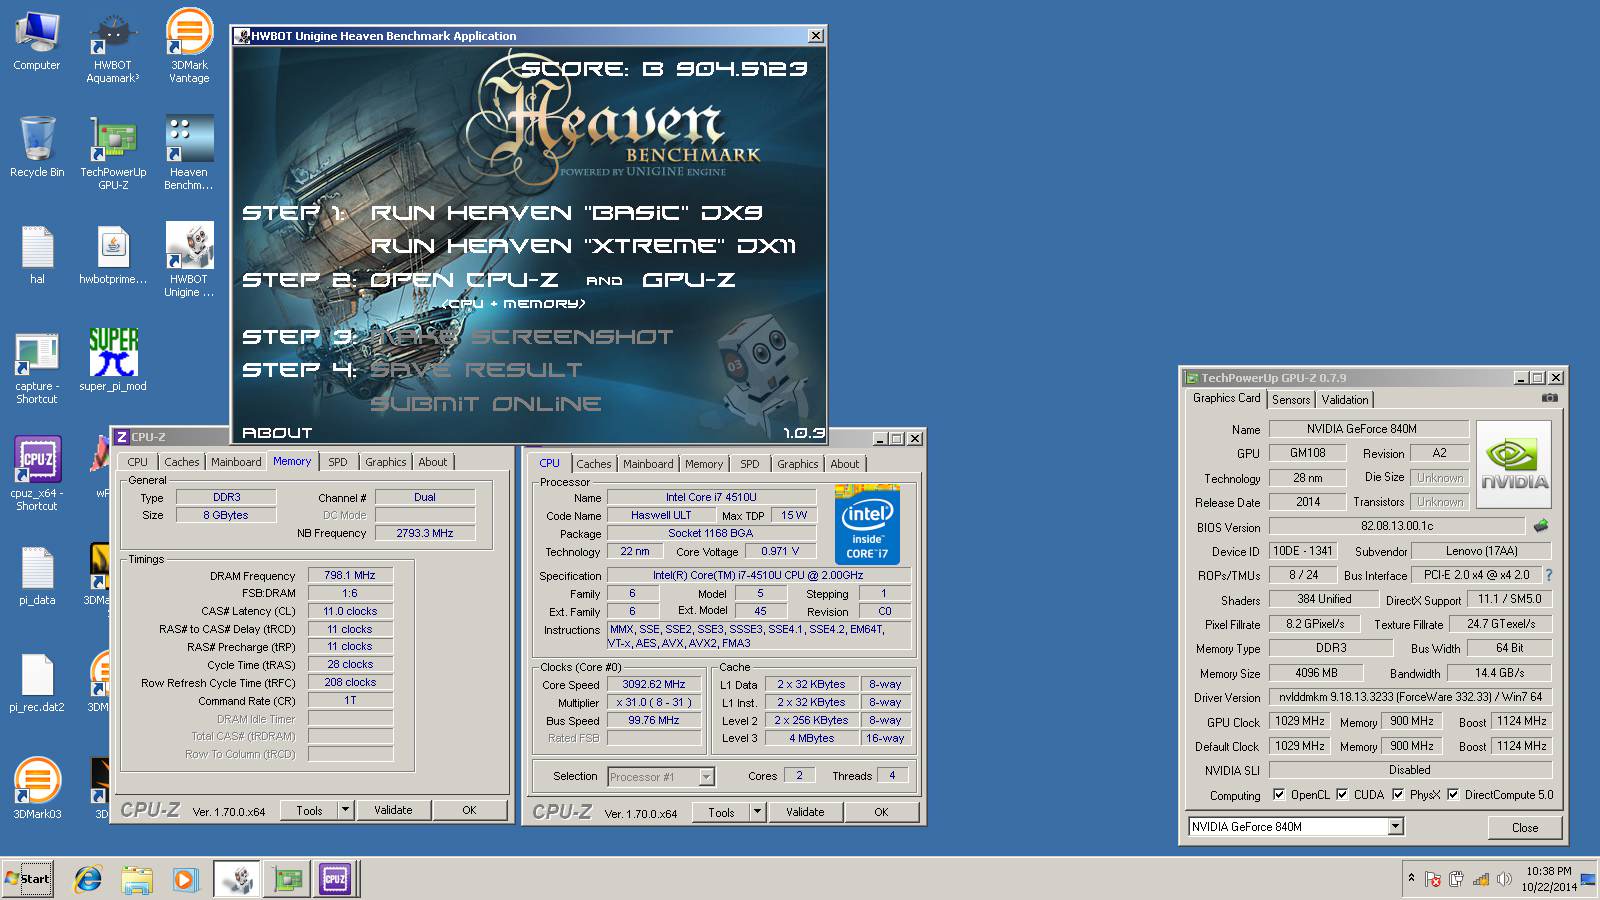Click Close button in GPU-Z

(x=1525, y=827)
